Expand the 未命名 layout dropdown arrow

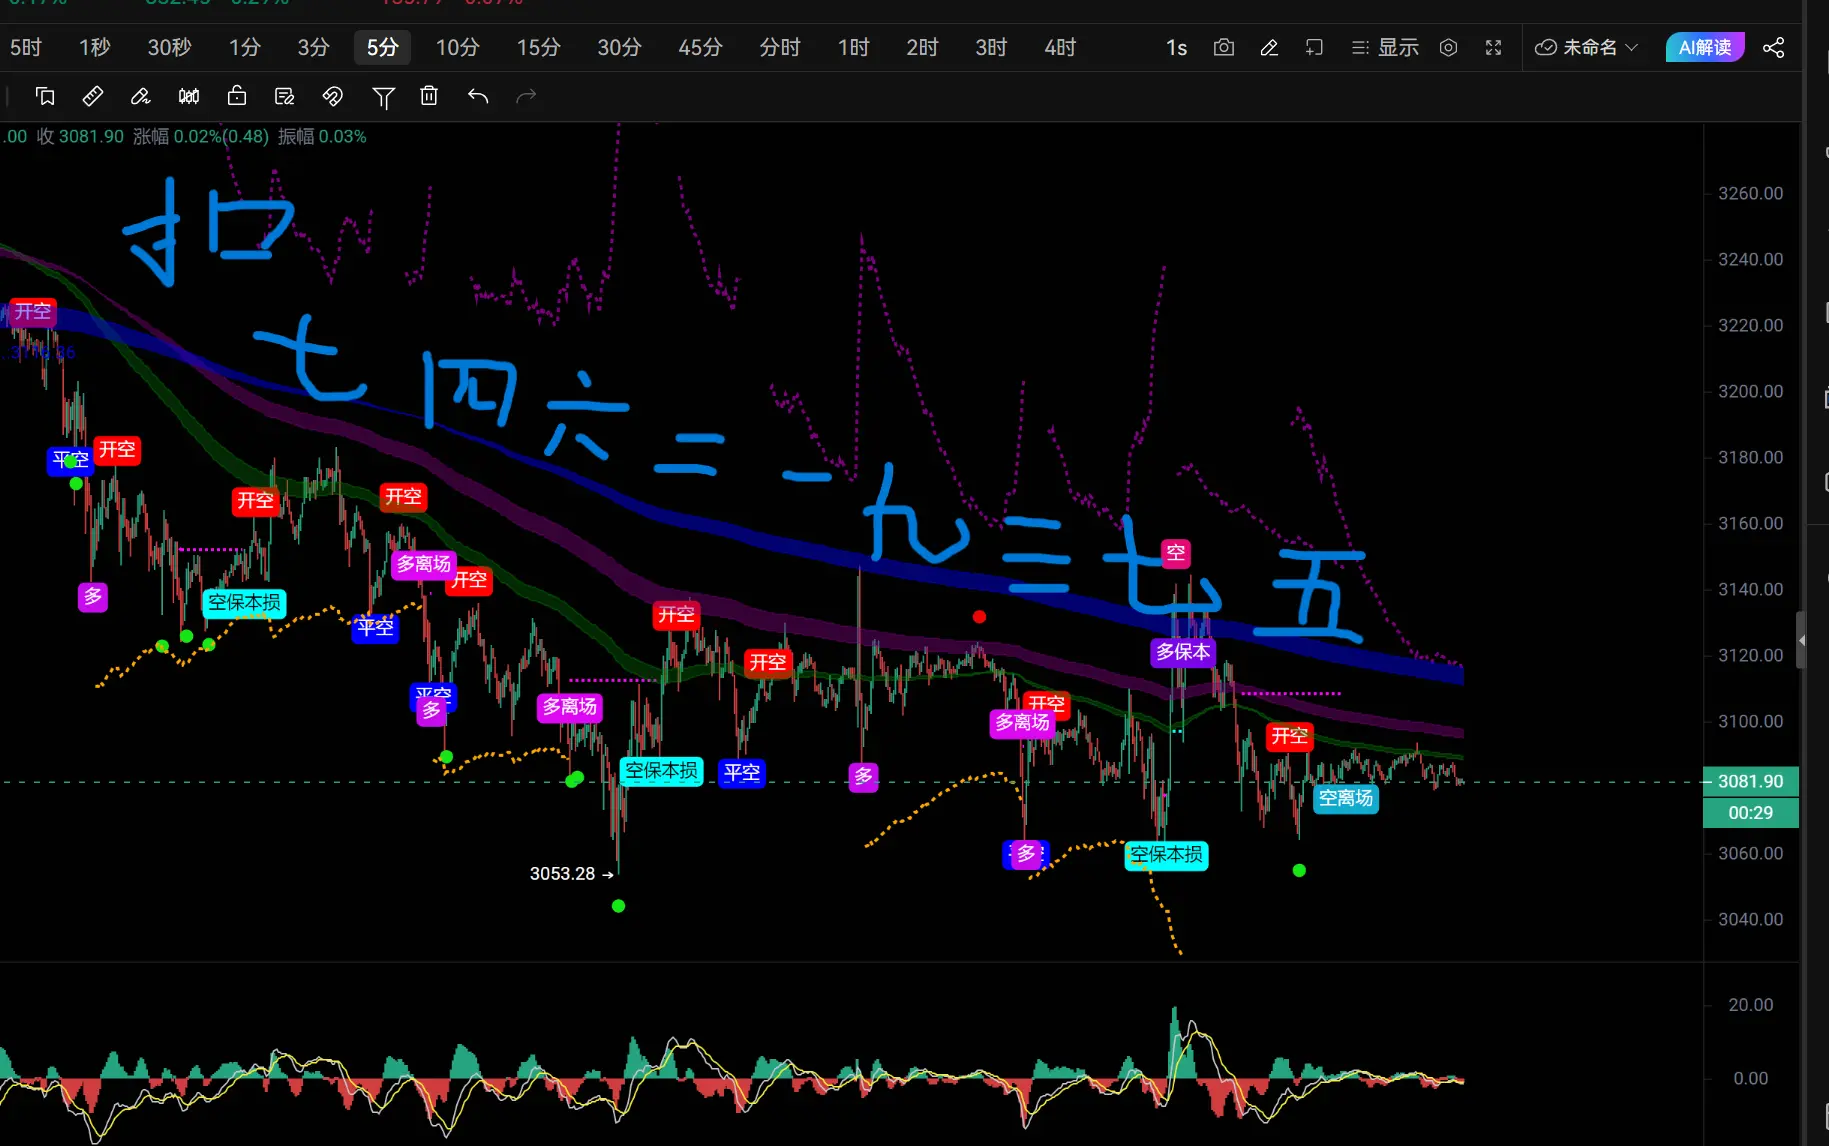pyautogui.click(x=1632, y=47)
